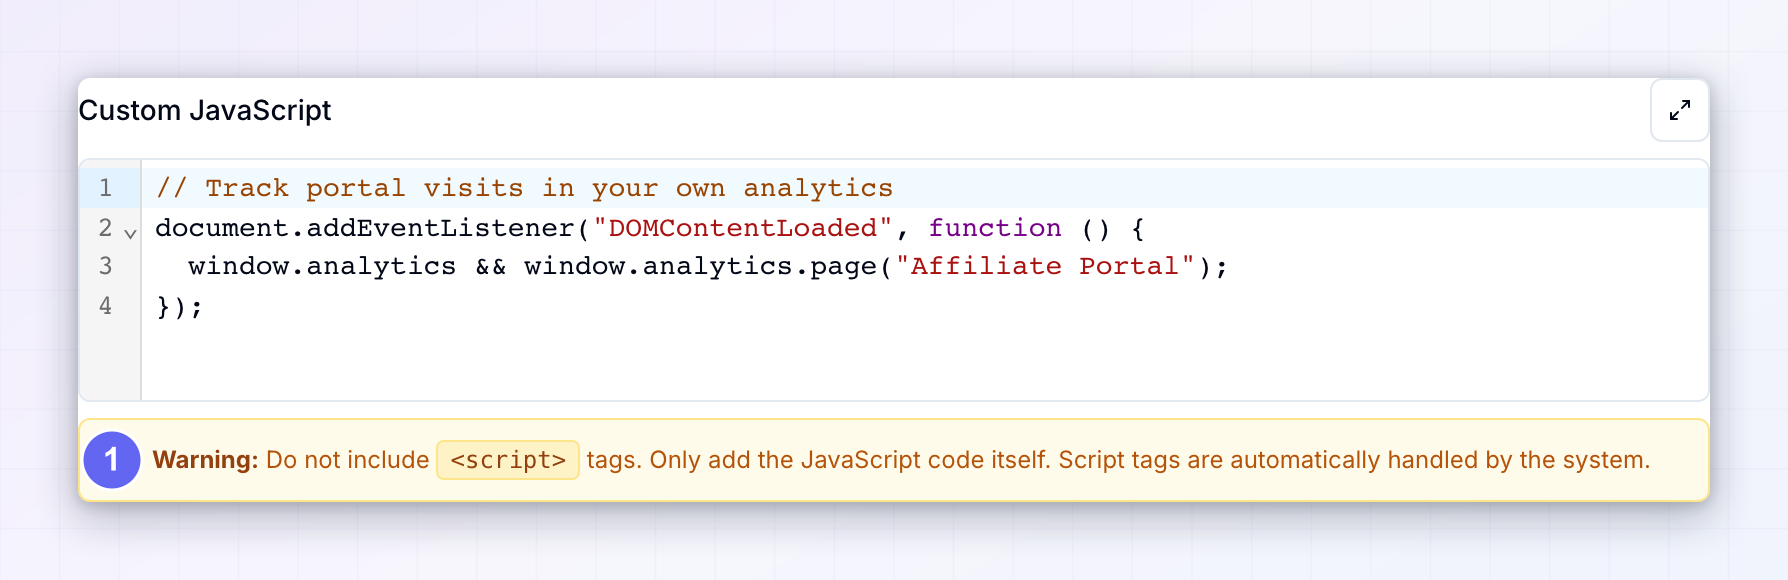The height and width of the screenshot is (580, 1788).
Task: Click window.analytics.page call in line 3
Action: coord(700,266)
